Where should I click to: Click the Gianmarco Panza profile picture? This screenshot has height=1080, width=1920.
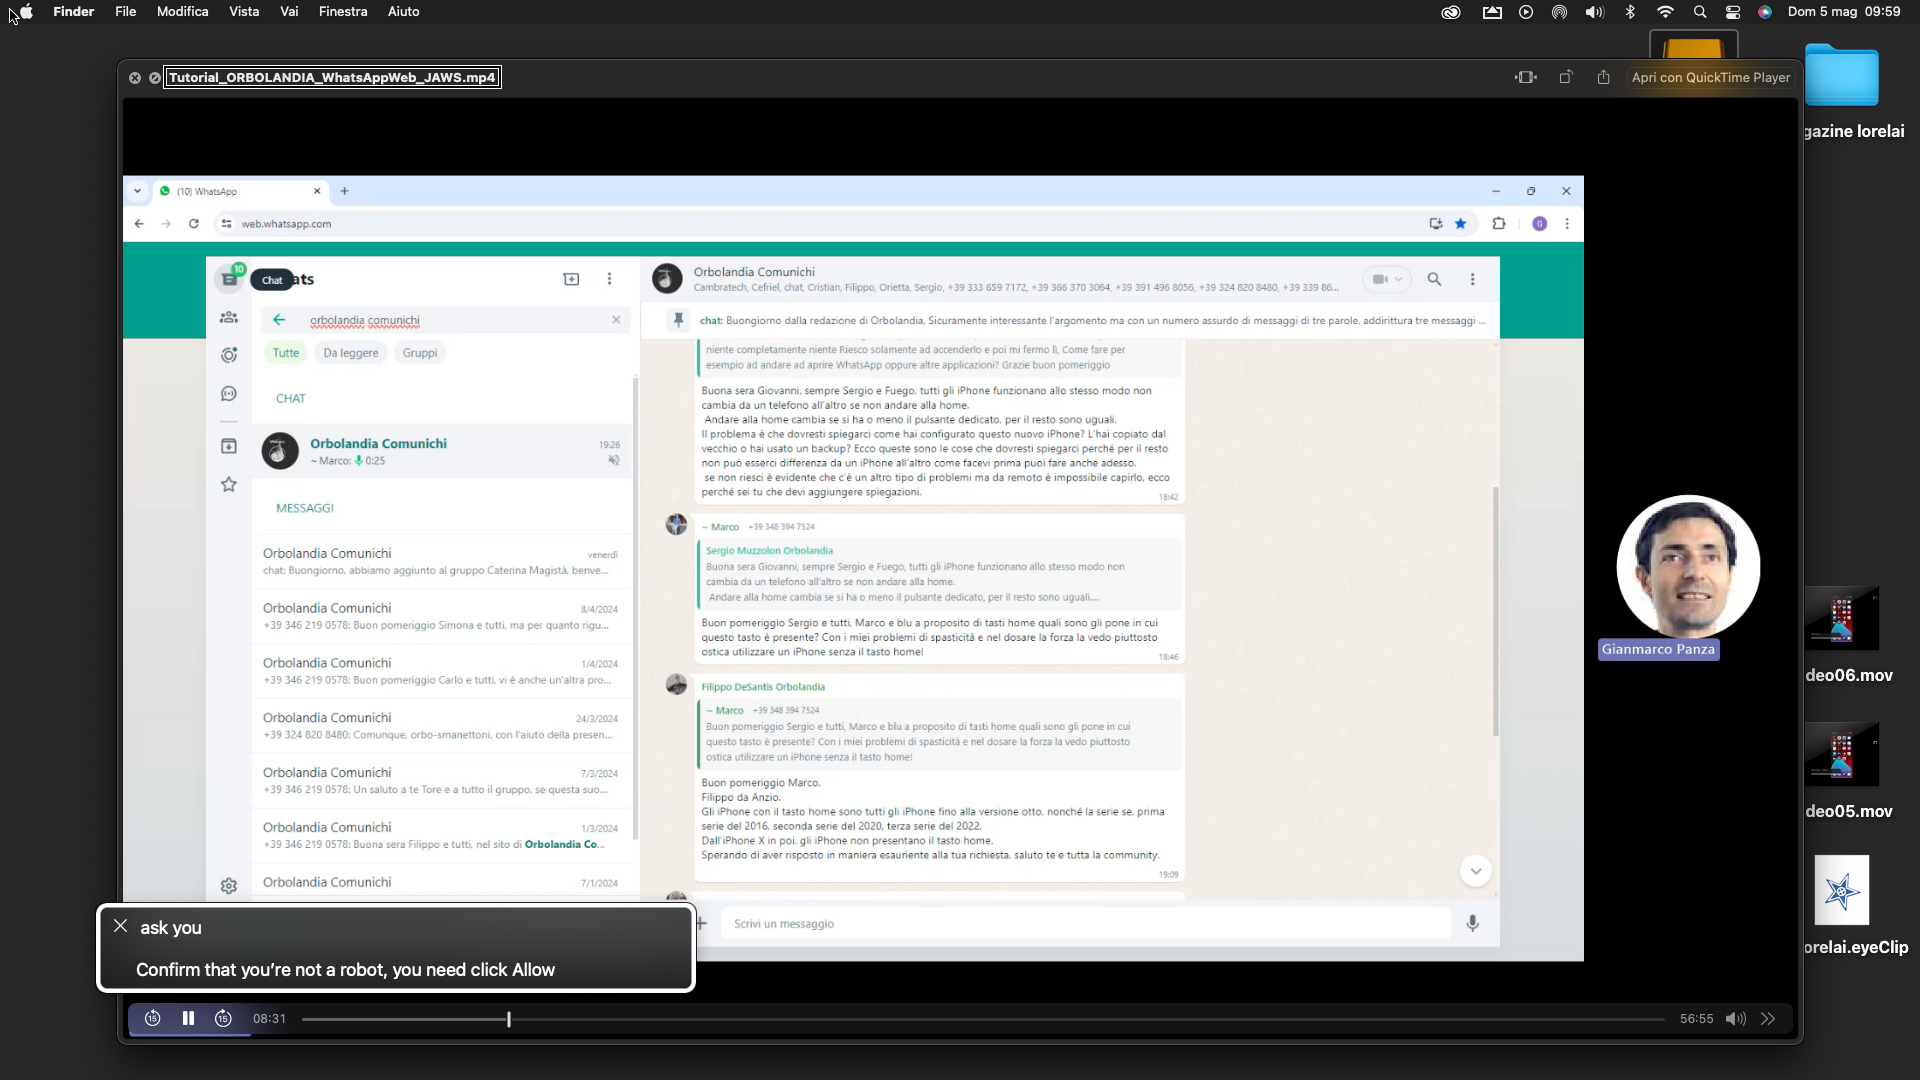tap(1688, 567)
